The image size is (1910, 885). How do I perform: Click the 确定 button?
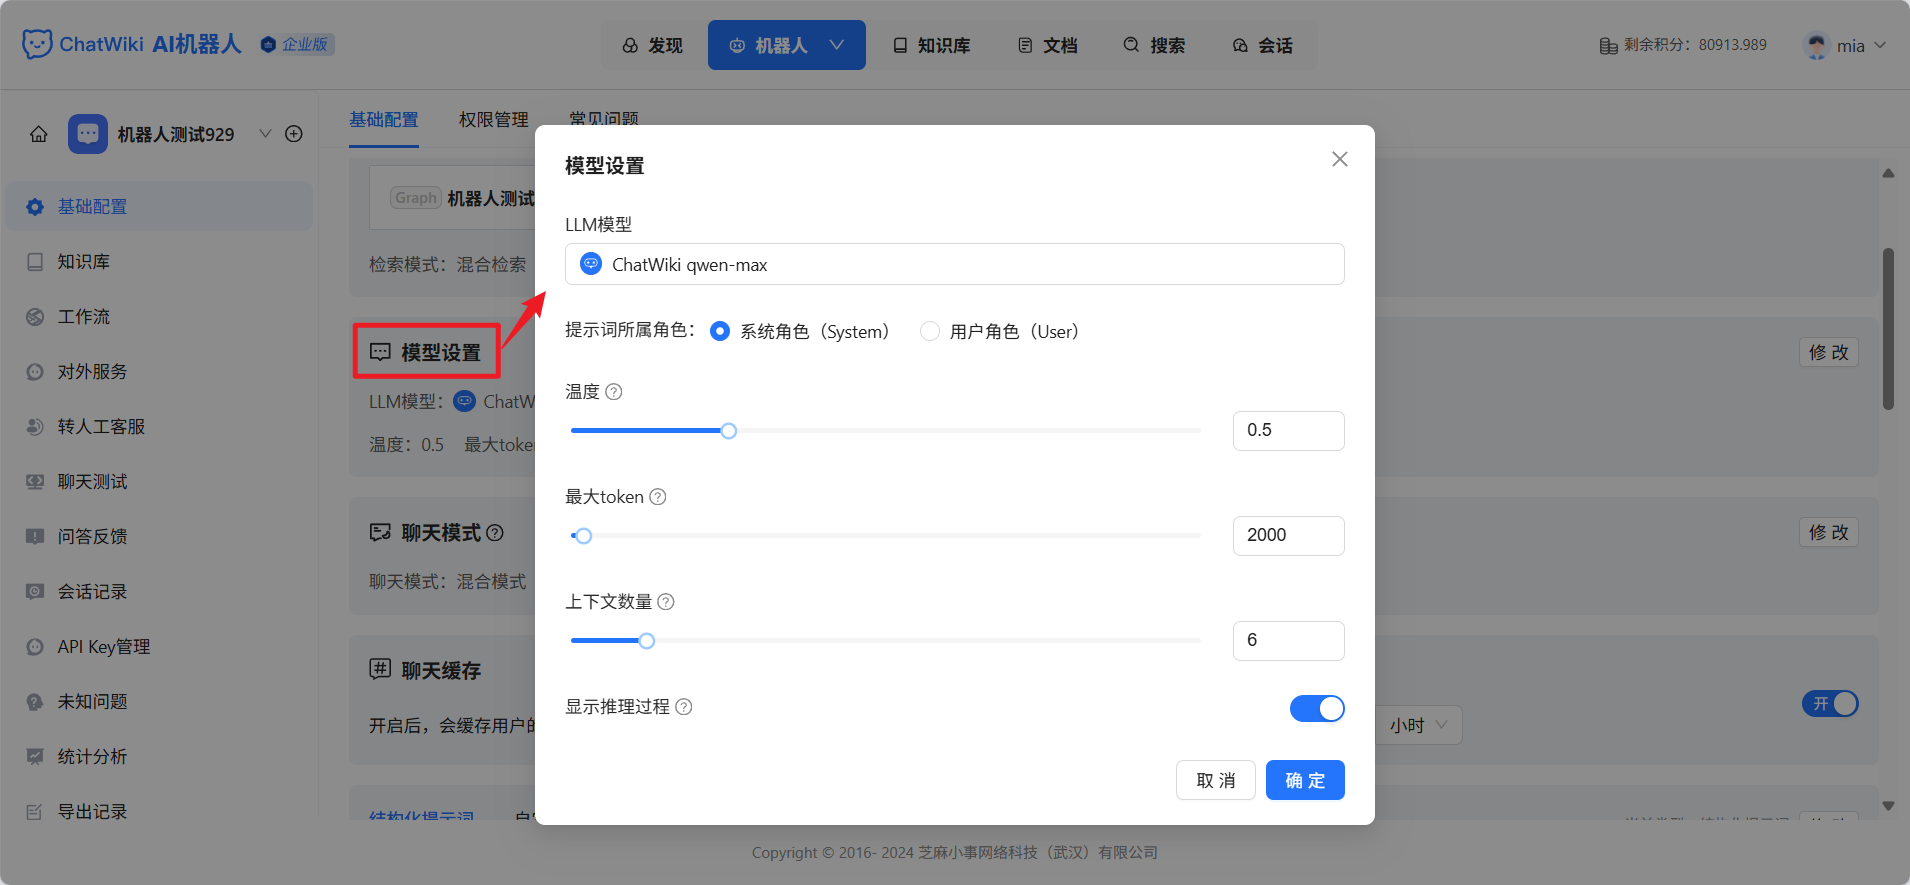(x=1305, y=780)
